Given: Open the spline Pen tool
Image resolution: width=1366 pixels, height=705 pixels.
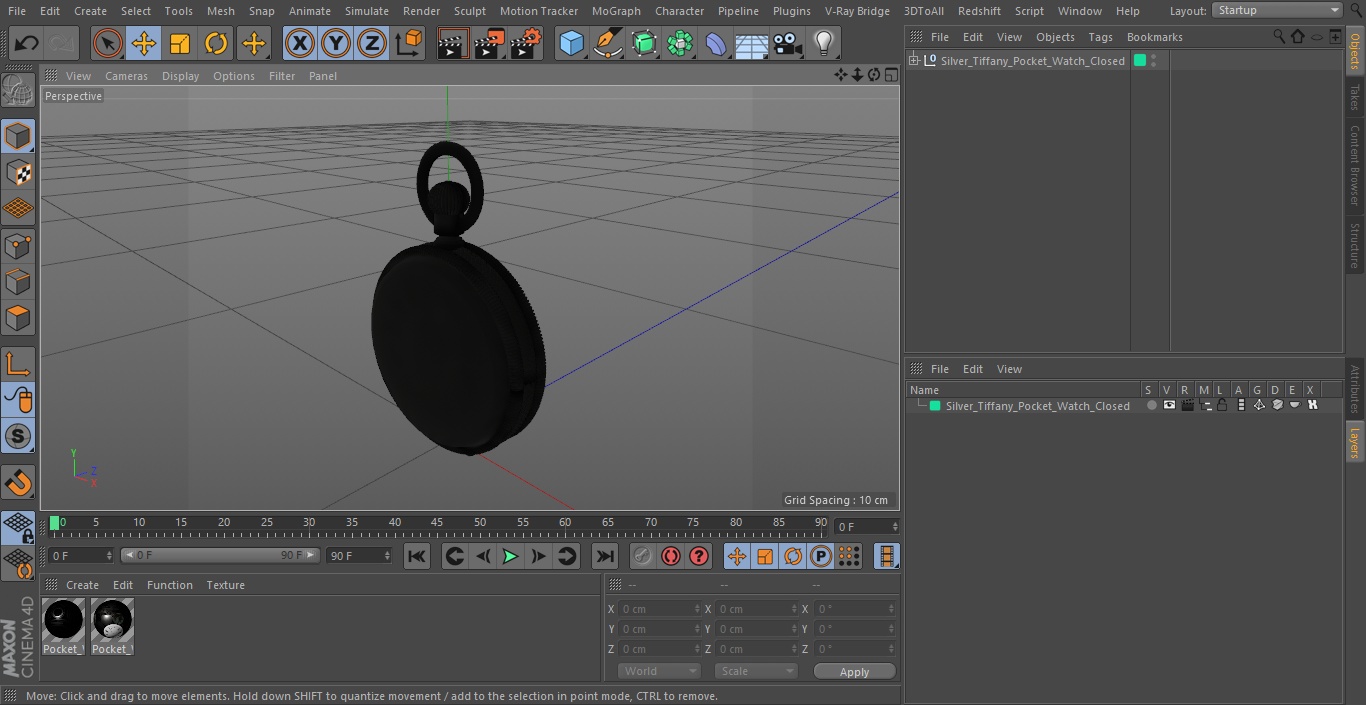Looking at the screenshot, I should [607, 43].
